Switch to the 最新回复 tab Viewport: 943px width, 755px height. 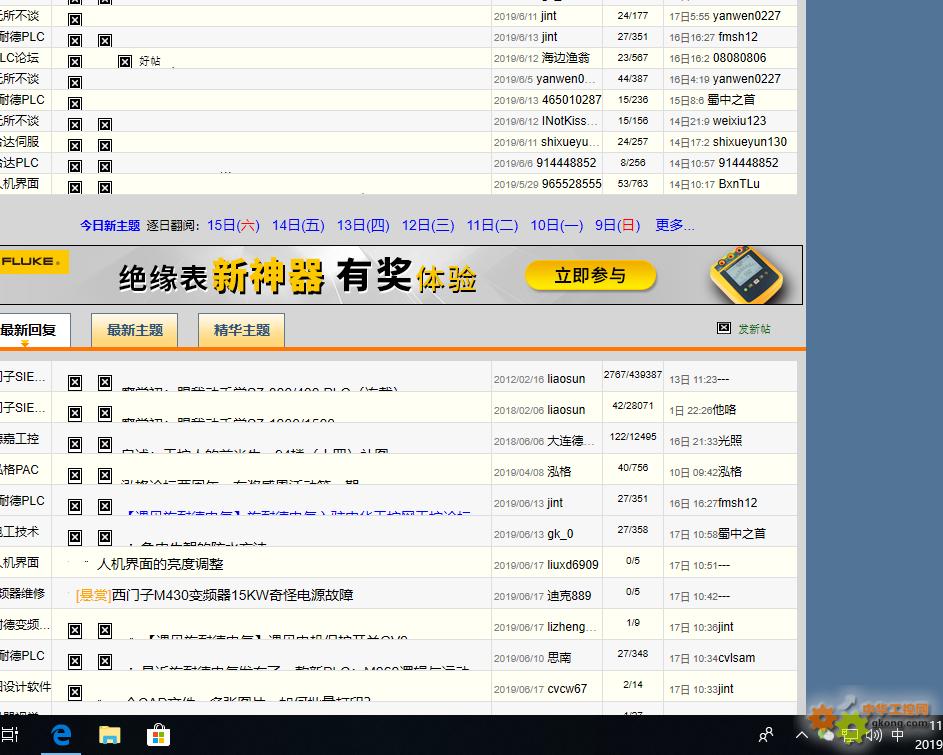click(33, 330)
